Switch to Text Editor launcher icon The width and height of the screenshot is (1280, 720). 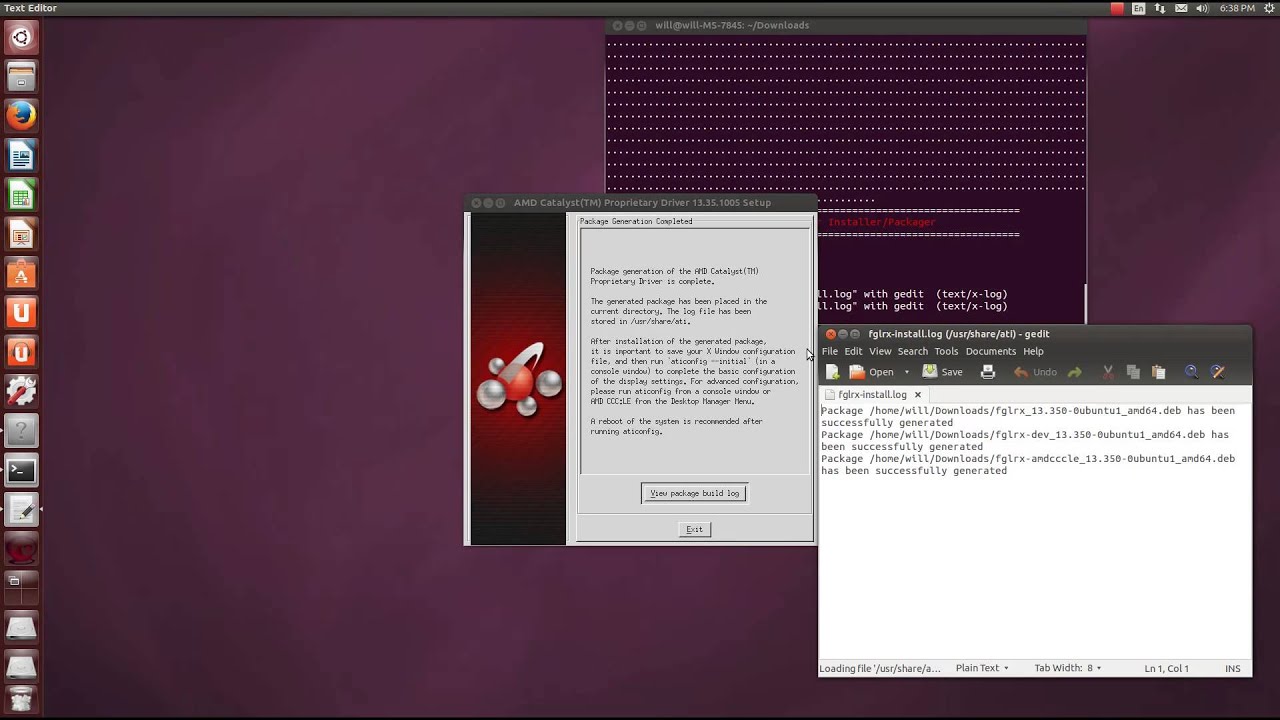pos(21,510)
